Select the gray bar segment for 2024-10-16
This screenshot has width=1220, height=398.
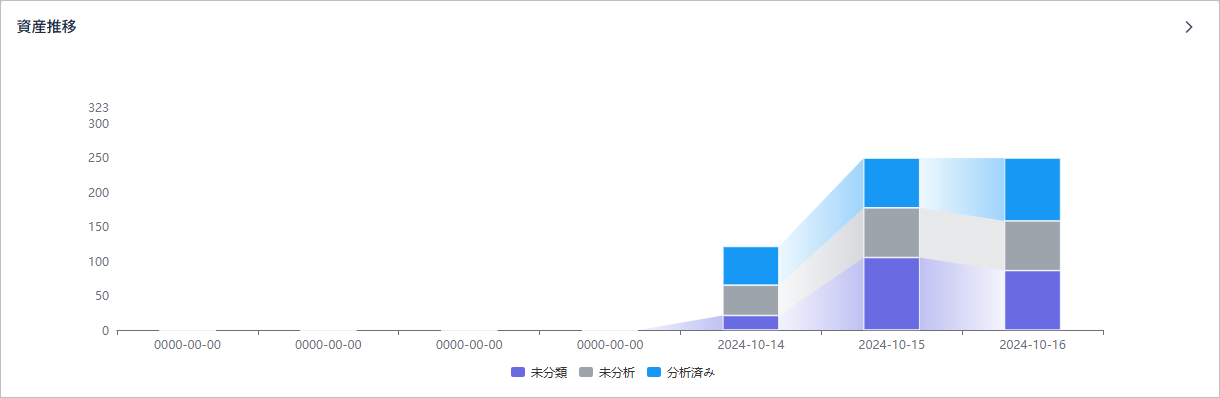click(x=1032, y=246)
